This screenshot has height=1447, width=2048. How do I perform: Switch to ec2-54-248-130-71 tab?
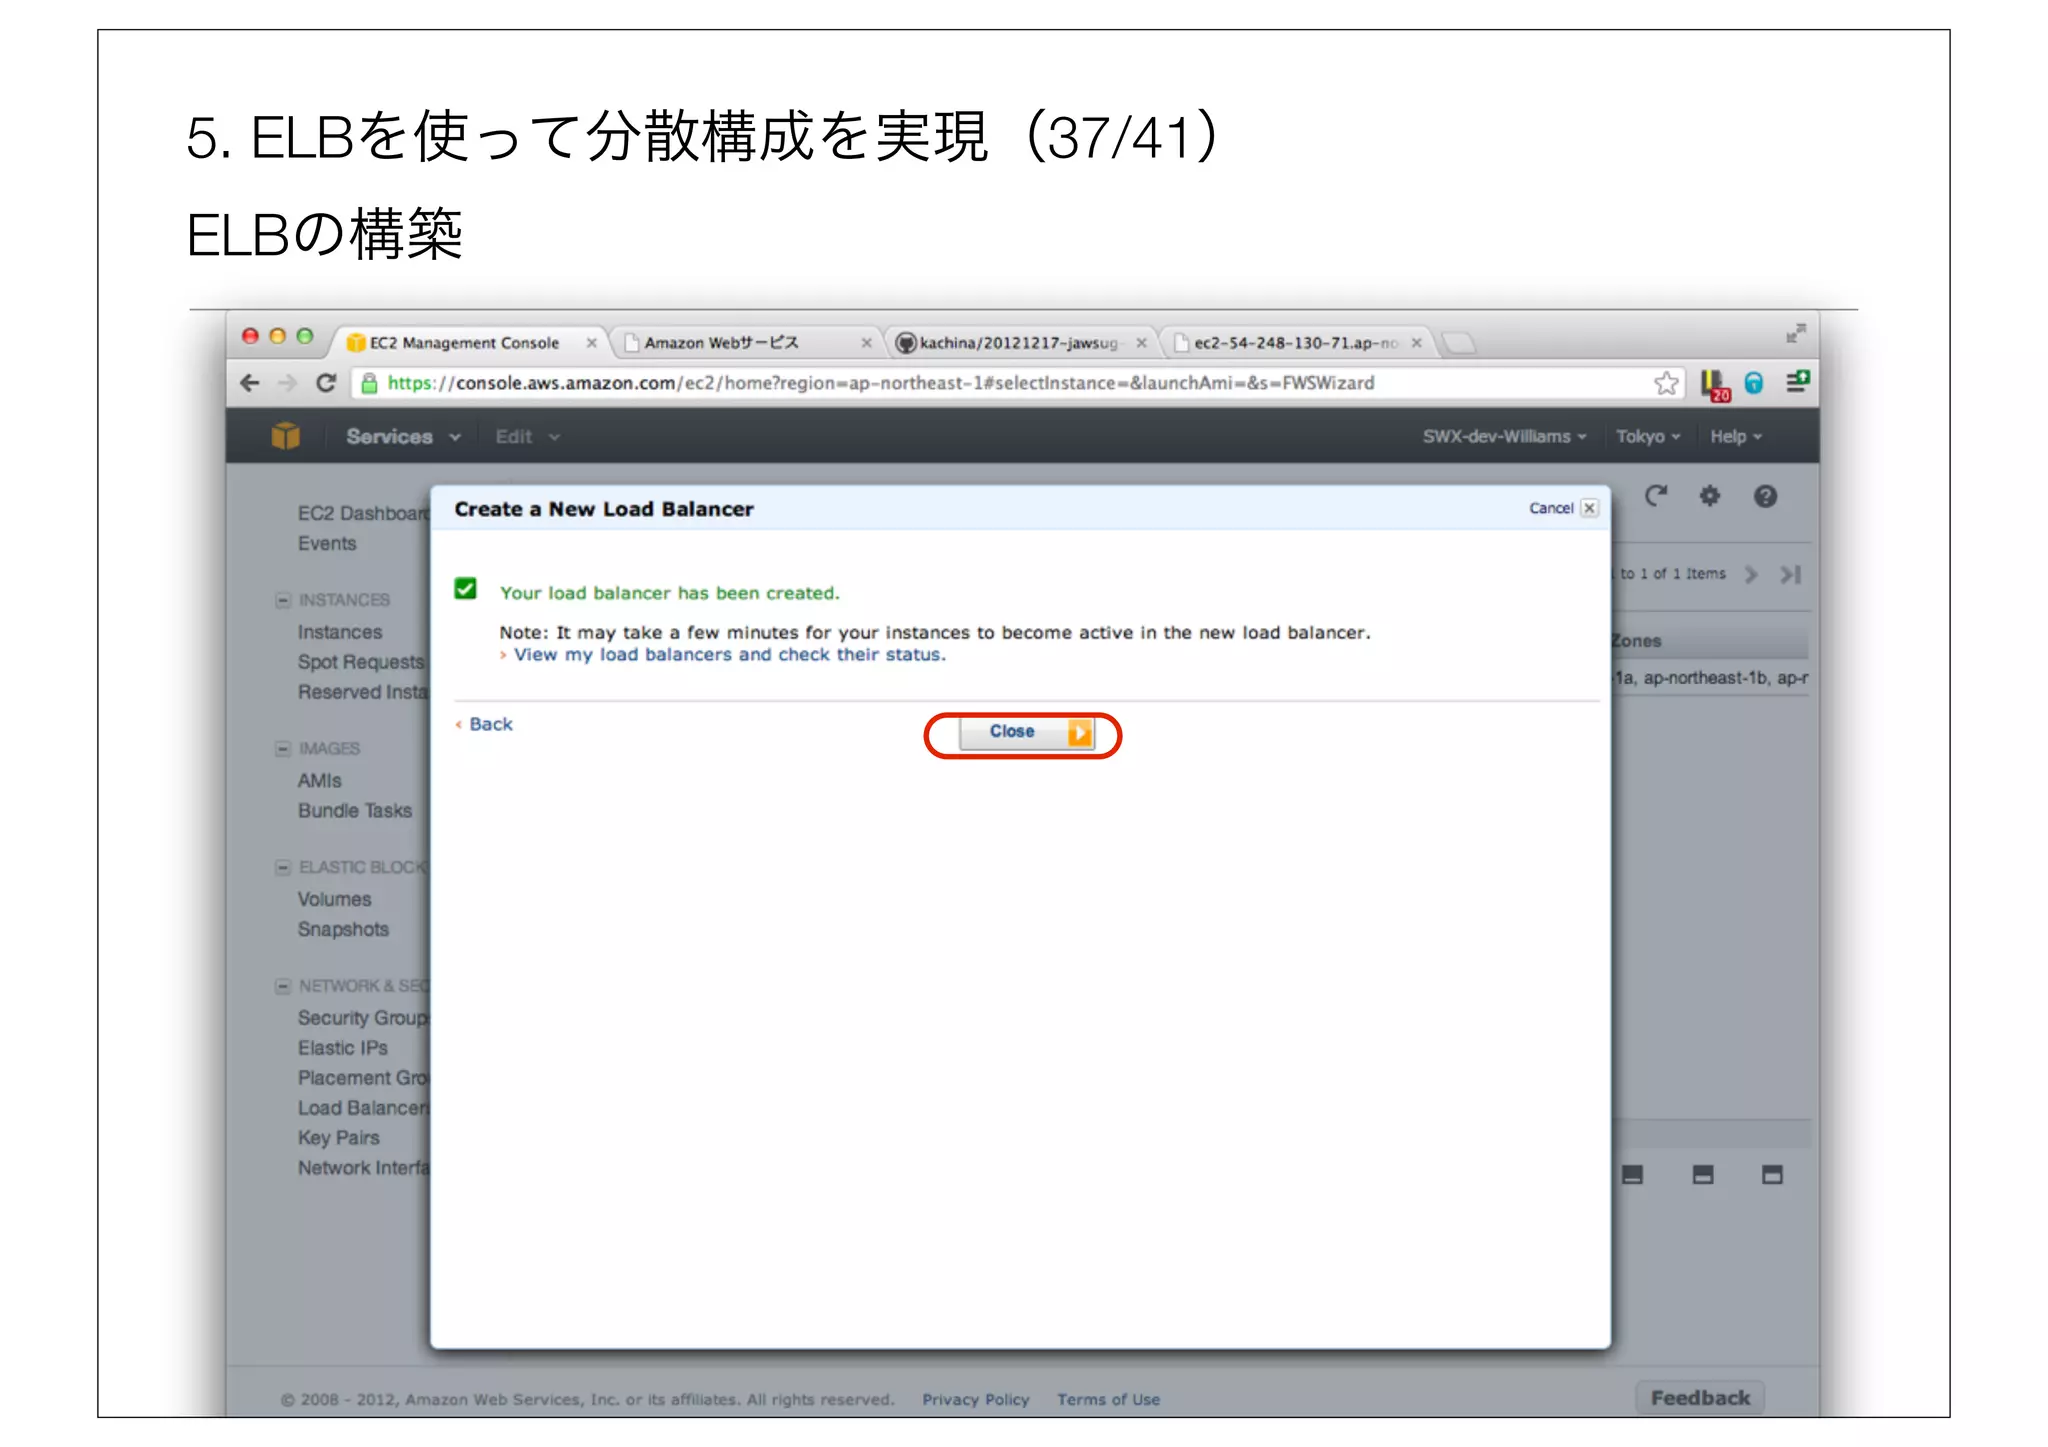click(x=1296, y=343)
